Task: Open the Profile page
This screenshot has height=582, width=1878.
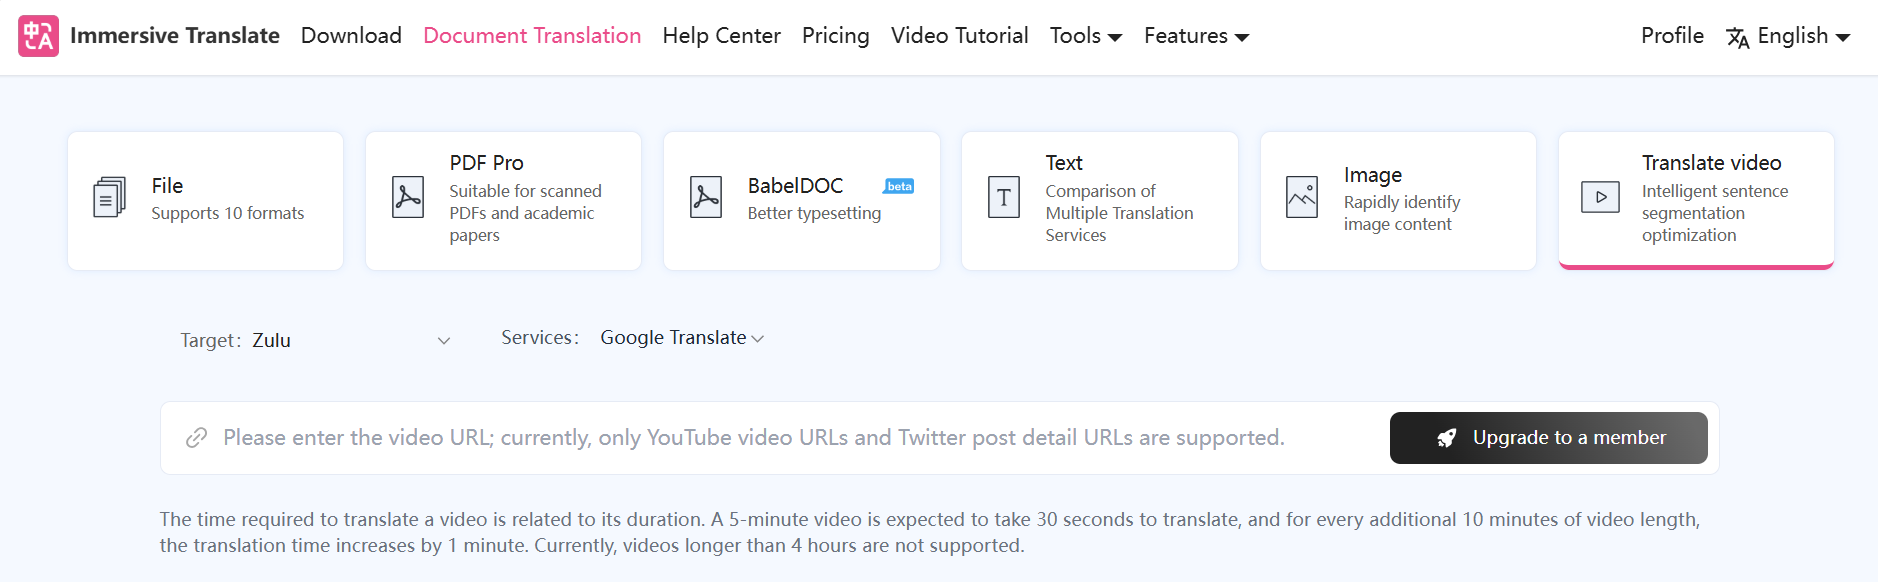Action: (x=1672, y=36)
